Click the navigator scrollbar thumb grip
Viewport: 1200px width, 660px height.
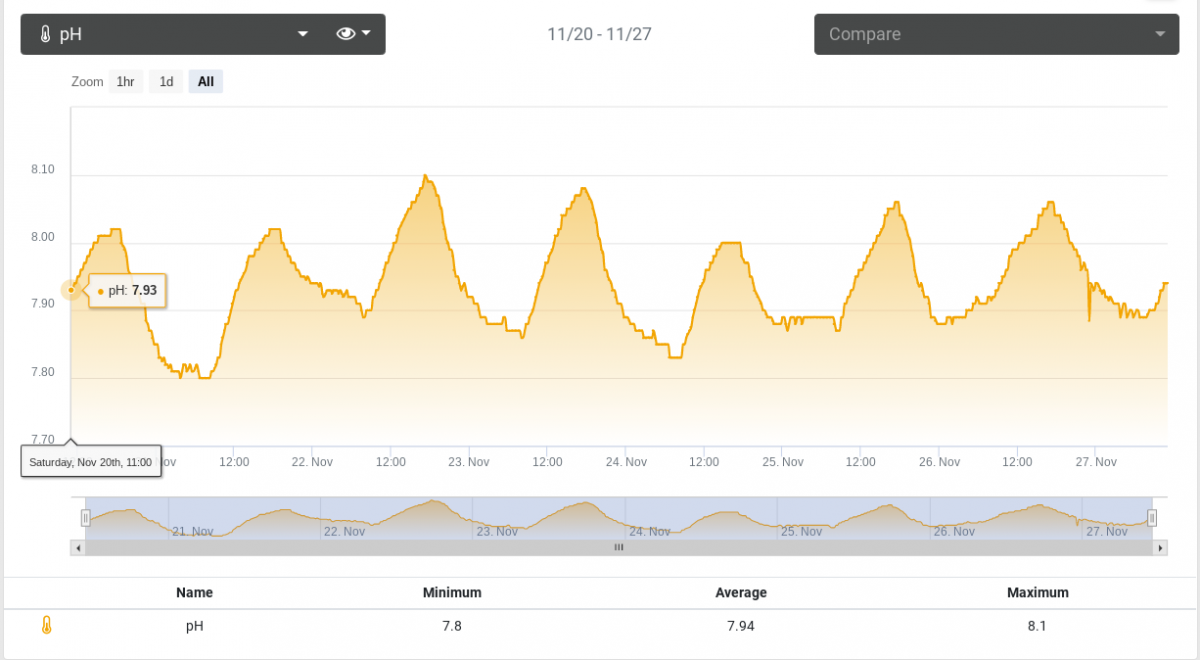[618, 548]
